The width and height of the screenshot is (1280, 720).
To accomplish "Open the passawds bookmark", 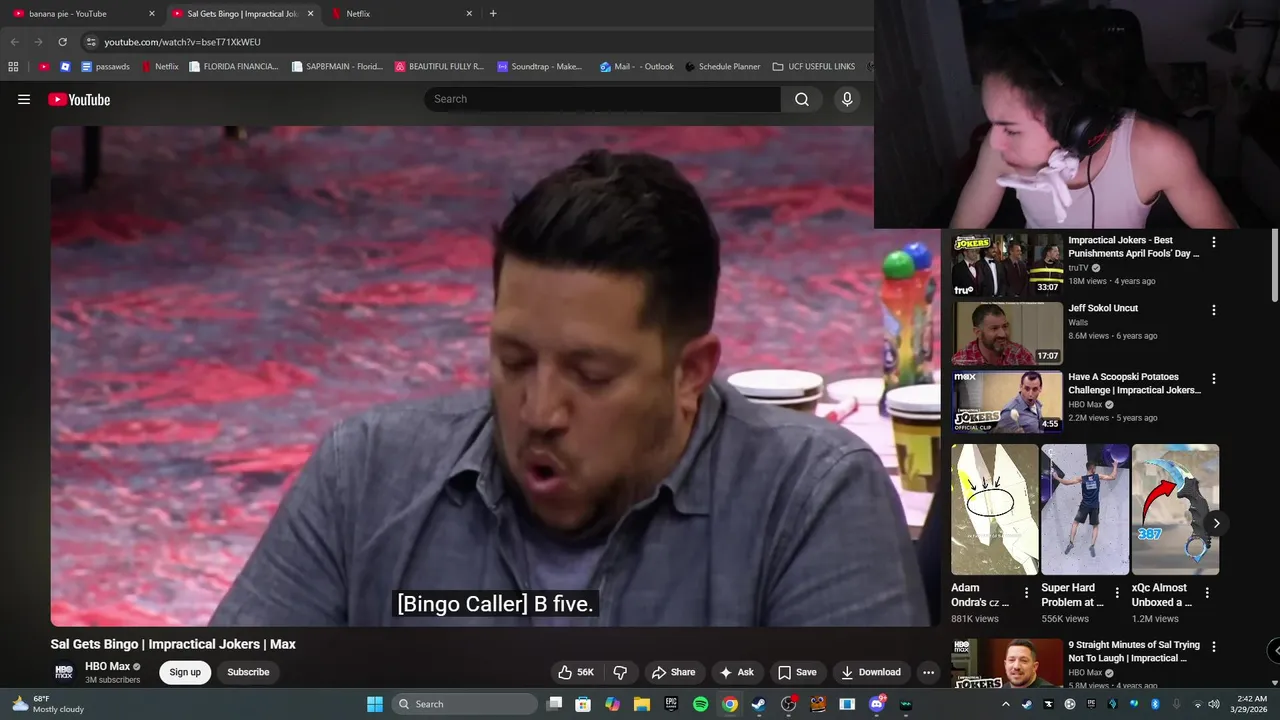I will tap(105, 67).
